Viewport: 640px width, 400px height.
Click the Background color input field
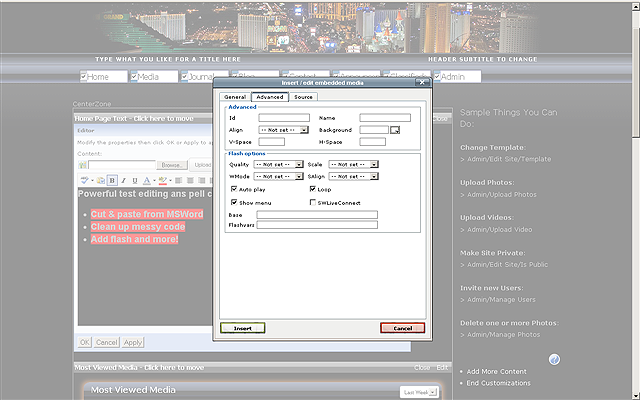373,130
